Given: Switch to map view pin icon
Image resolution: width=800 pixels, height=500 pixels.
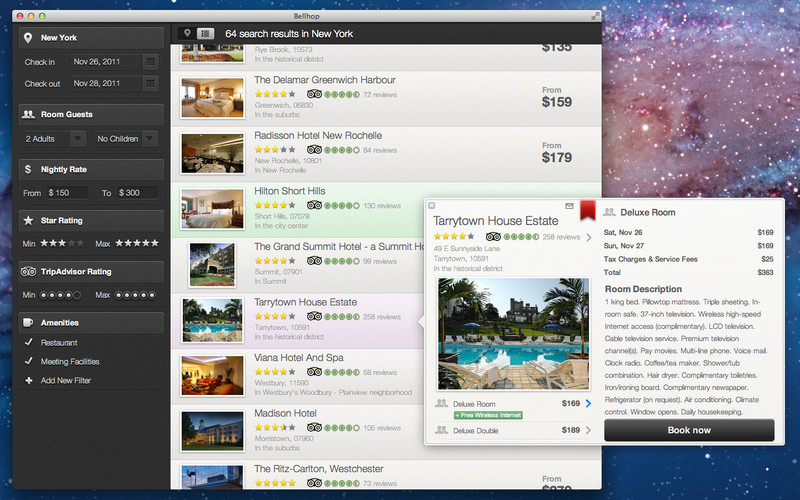Looking at the screenshot, I should (x=187, y=33).
